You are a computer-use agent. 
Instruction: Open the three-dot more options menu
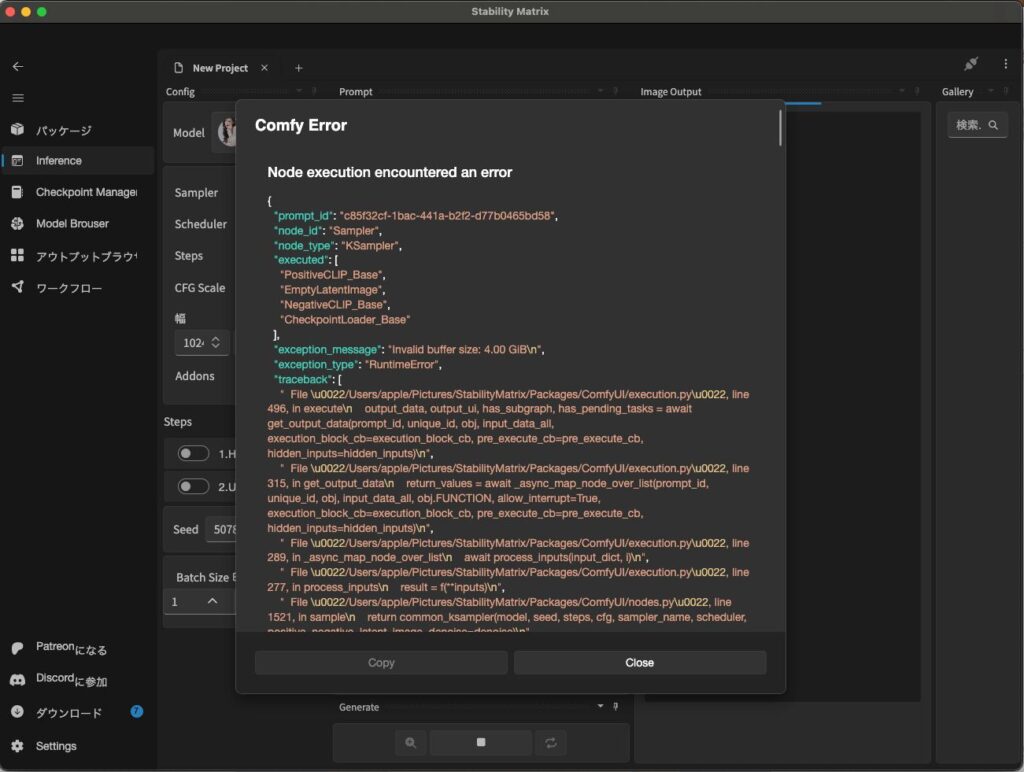[x=1006, y=64]
